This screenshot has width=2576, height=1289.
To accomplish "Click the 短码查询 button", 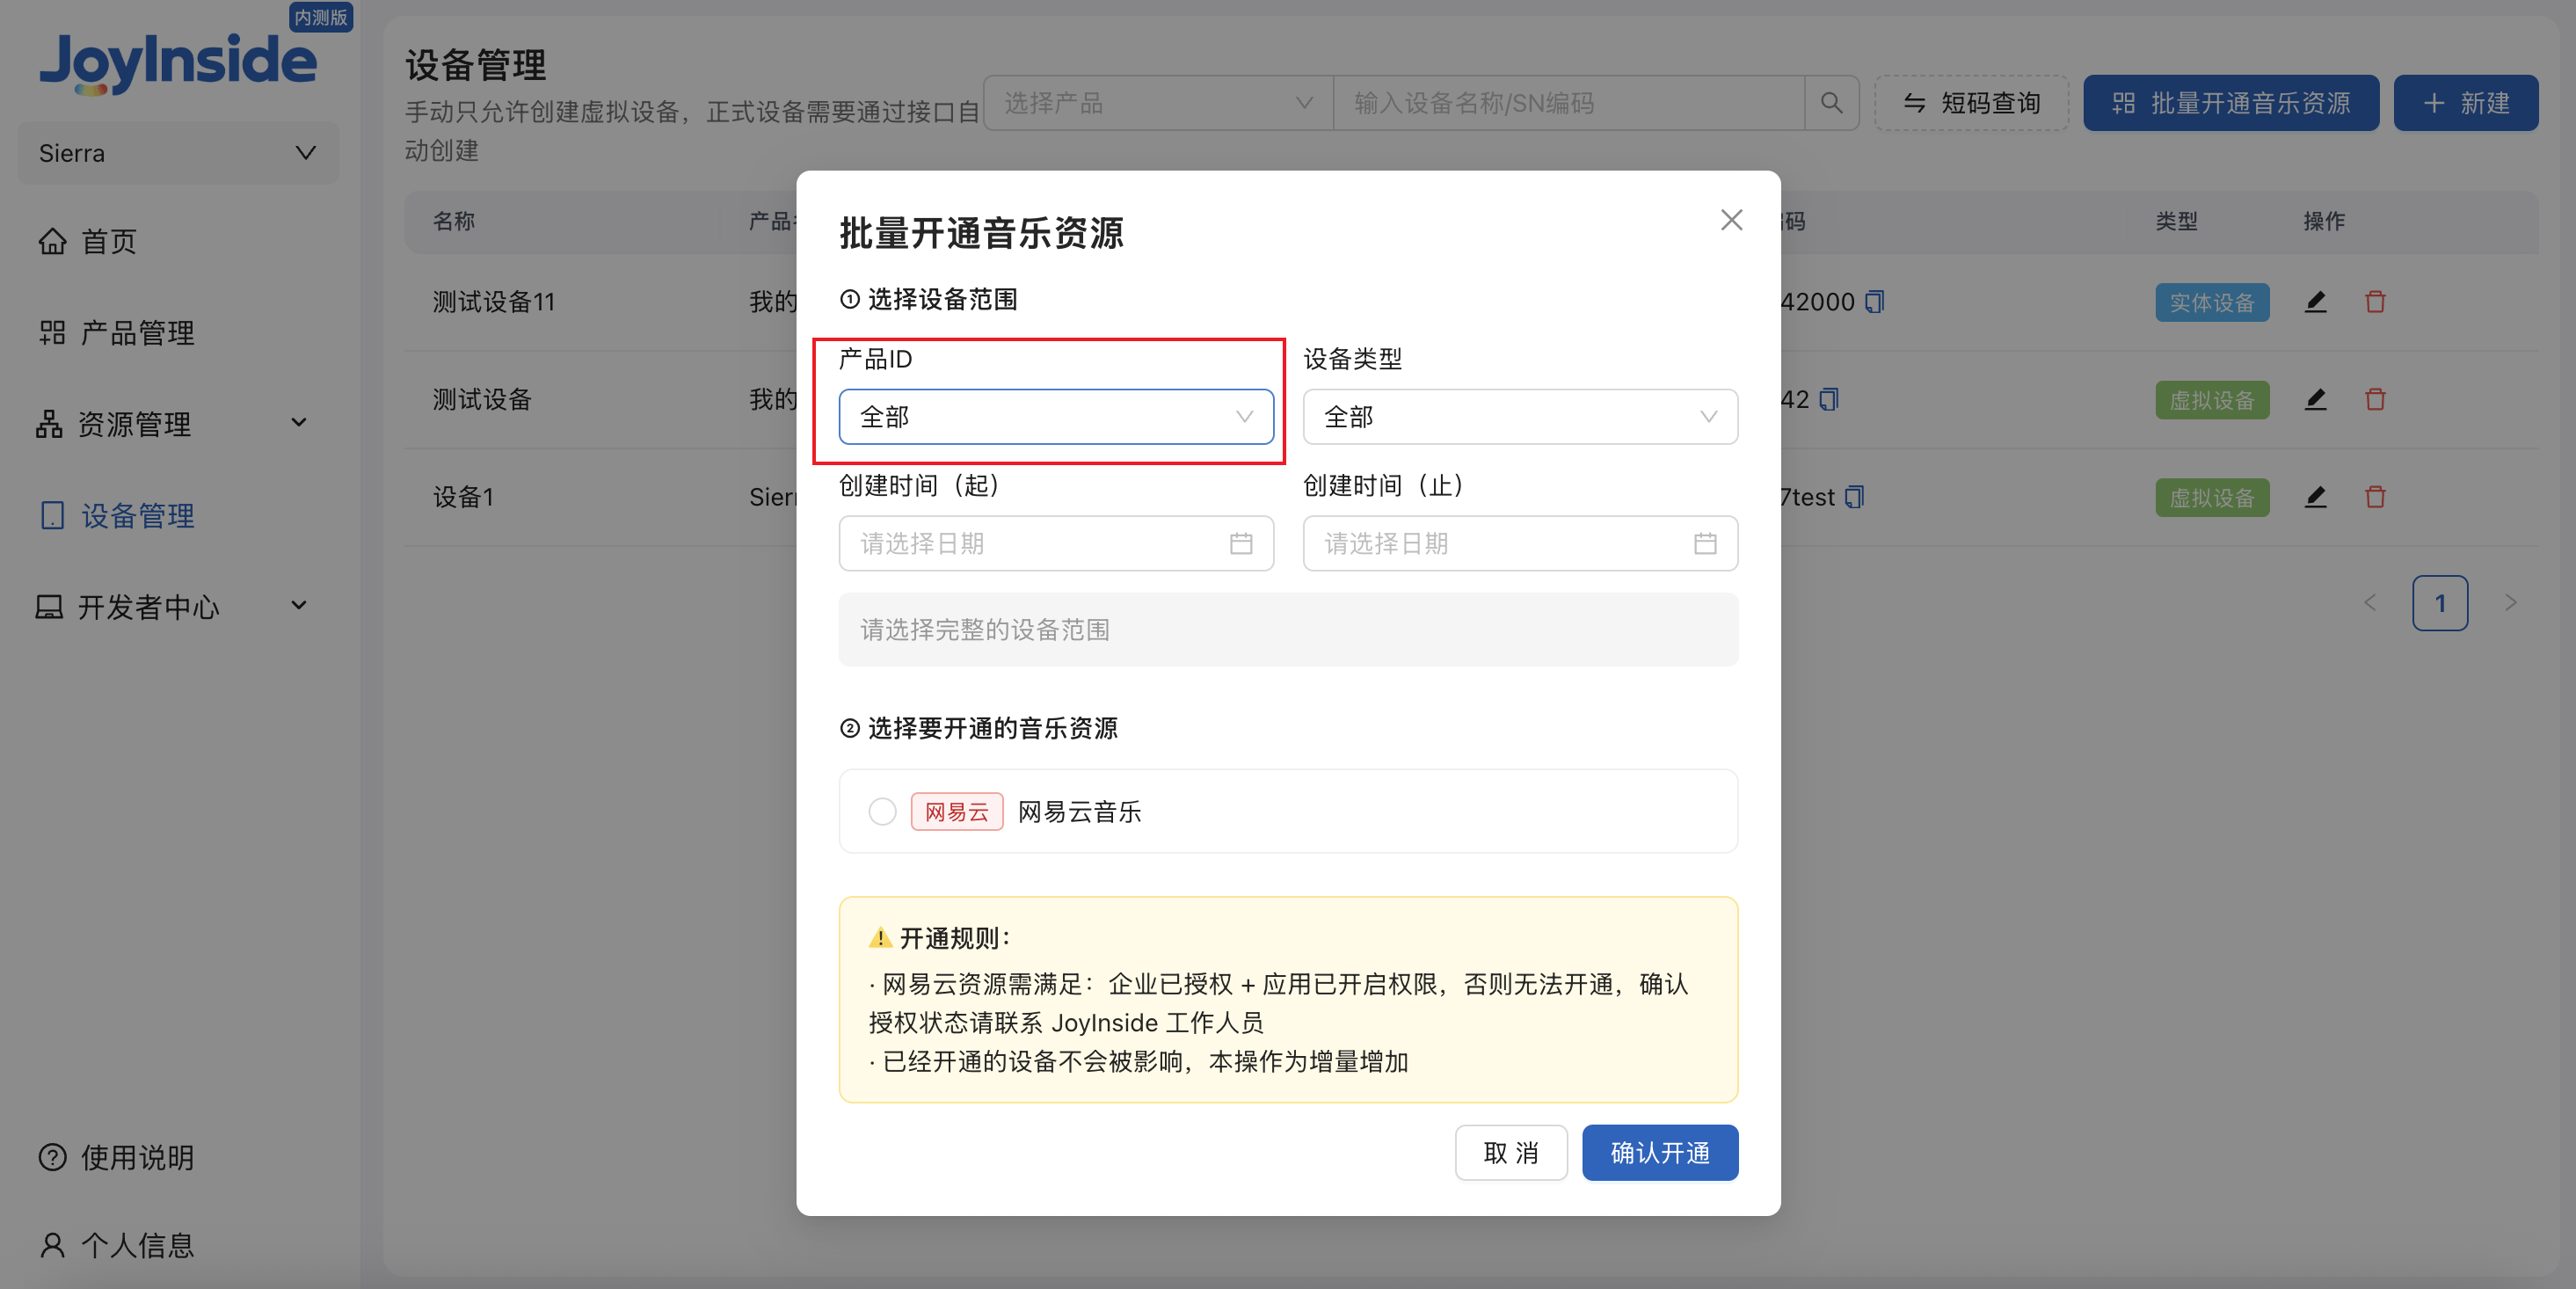I will [x=1971, y=103].
